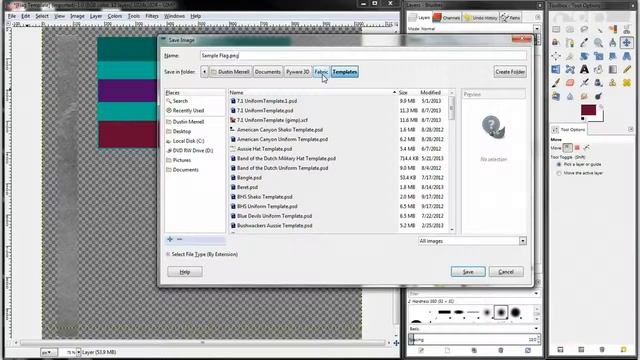Click the Cancel button

pos(506,272)
